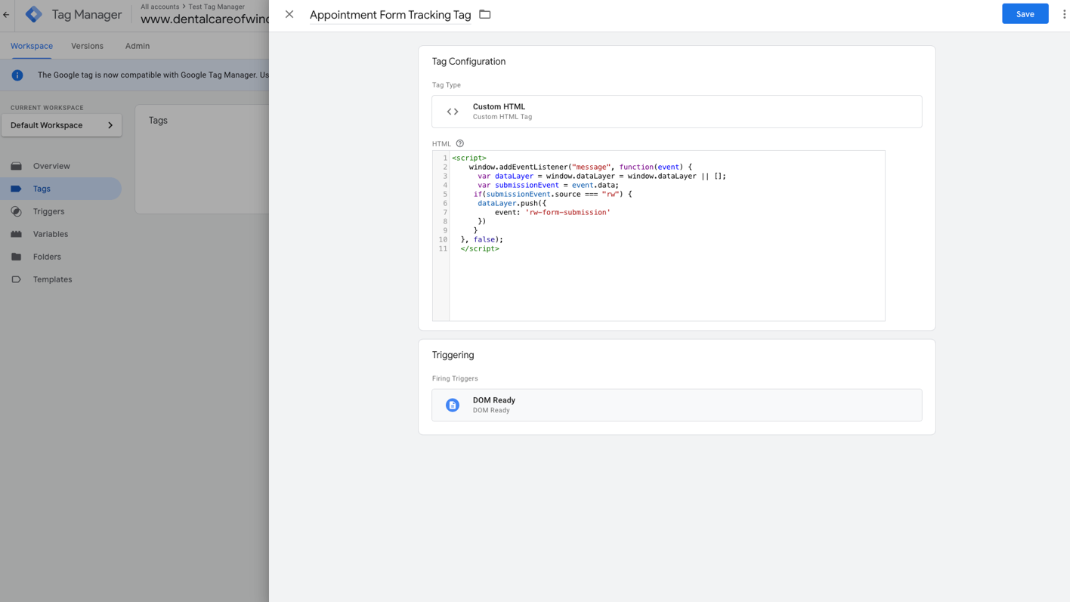Click the DOM Ready trigger icon
The image size is (1070, 602).
pos(452,405)
